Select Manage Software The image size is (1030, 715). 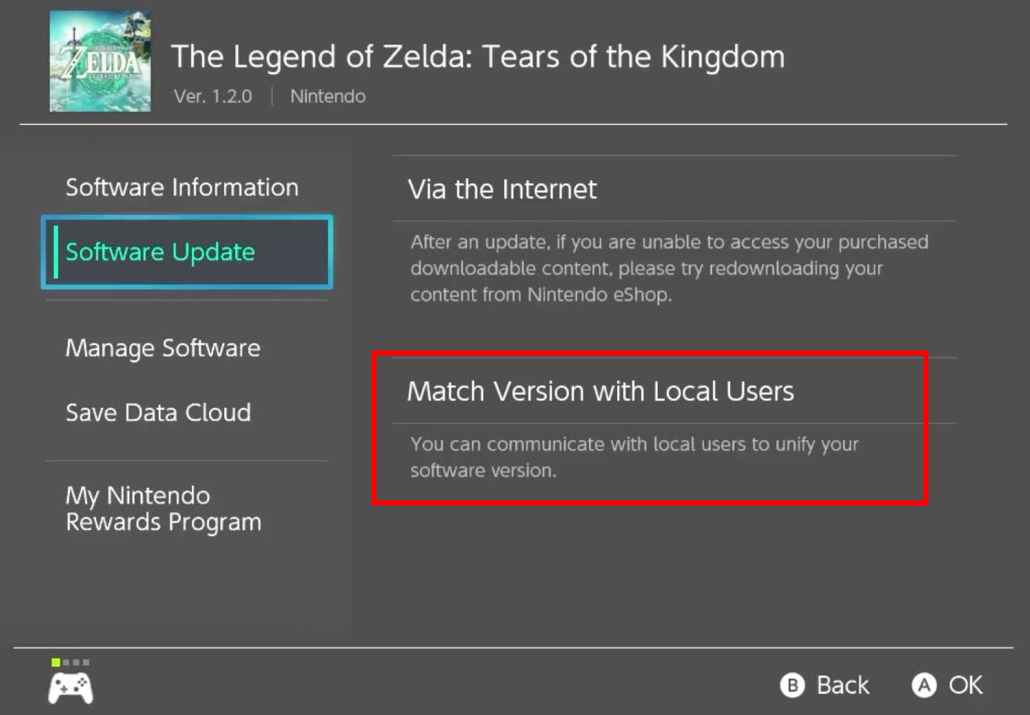(x=162, y=348)
